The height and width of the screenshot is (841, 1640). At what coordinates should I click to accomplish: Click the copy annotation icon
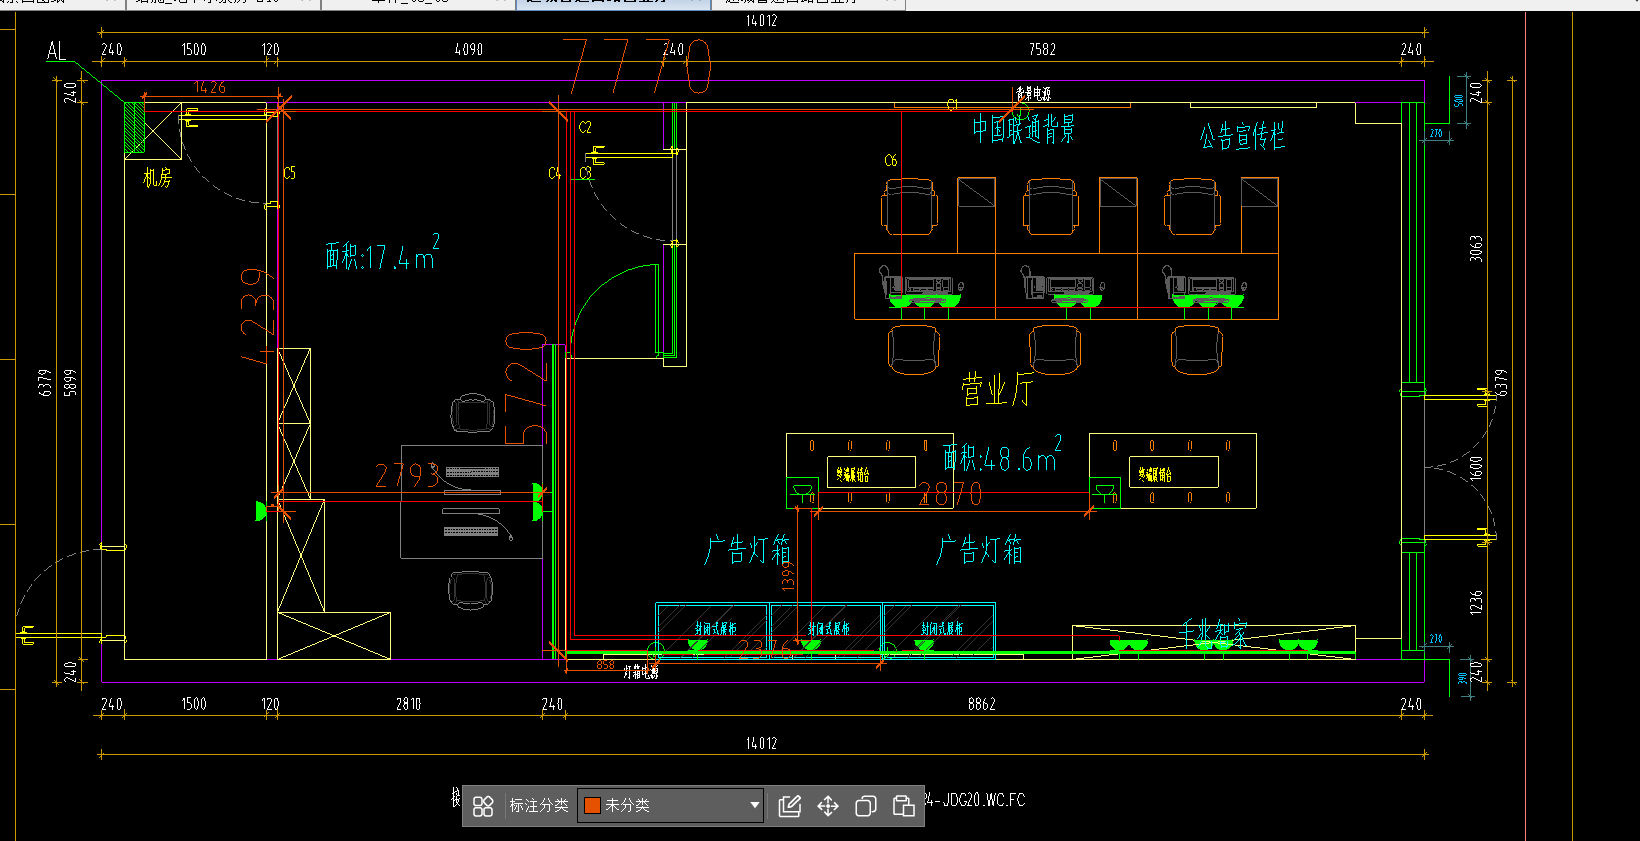866,806
